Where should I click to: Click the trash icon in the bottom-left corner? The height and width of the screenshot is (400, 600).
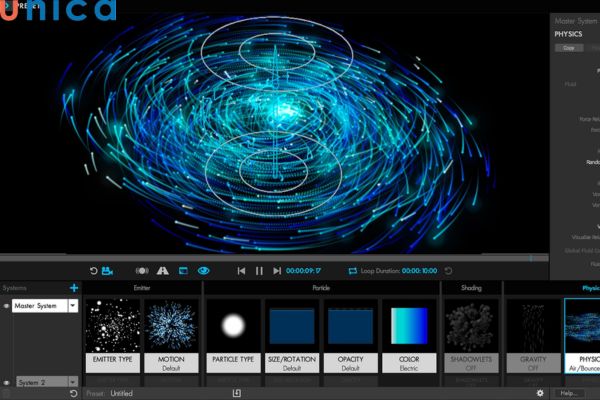click(6, 393)
